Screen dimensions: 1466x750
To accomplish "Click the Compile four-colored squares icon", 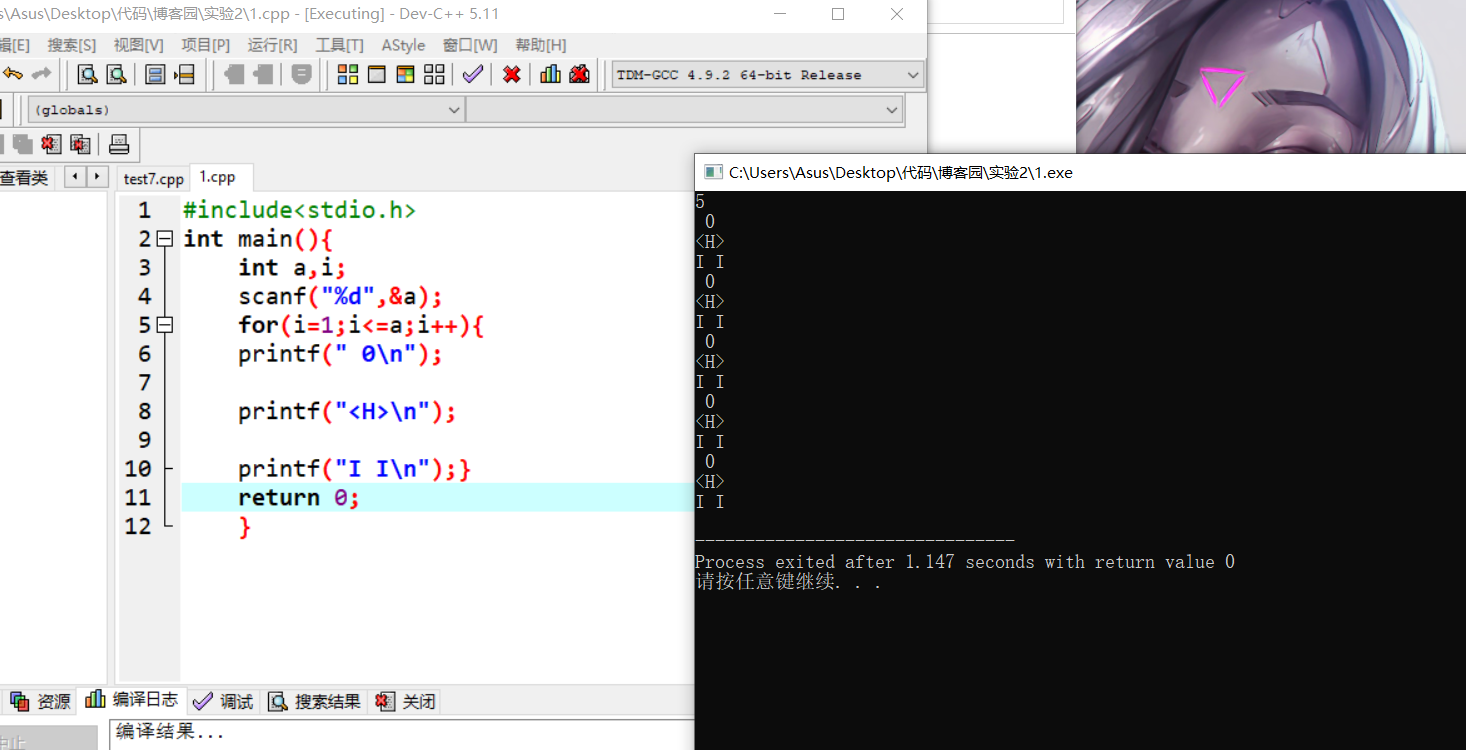I will (348, 74).
